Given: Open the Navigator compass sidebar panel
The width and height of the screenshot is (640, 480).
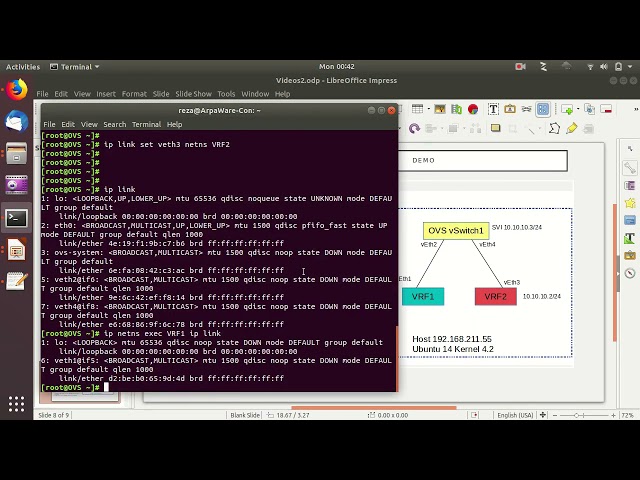Looking at the screenshot, I should coord(629,273).
